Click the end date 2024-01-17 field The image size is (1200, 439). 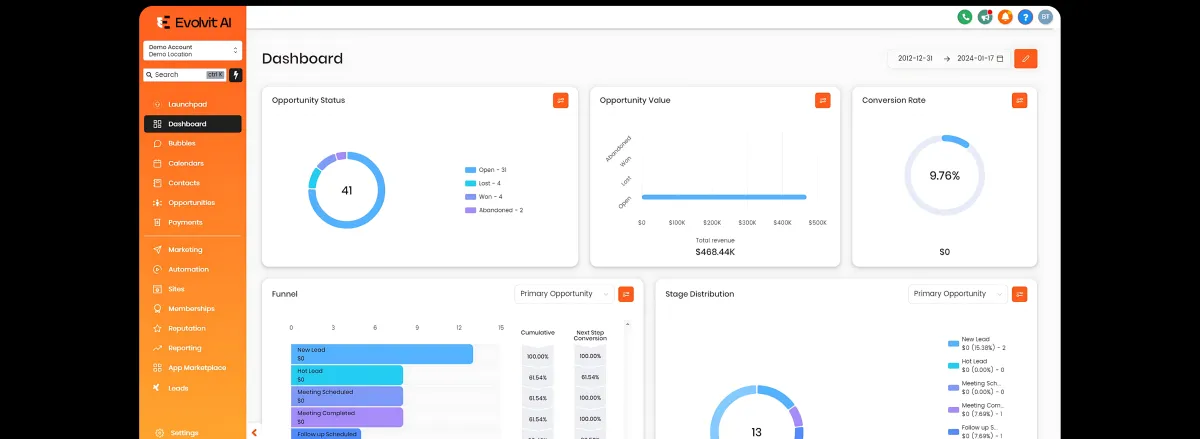(975, 59)
